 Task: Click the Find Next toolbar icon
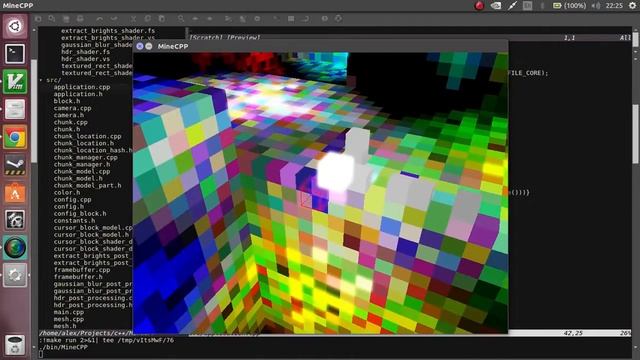pyautogui.click(x=195, y=19)
